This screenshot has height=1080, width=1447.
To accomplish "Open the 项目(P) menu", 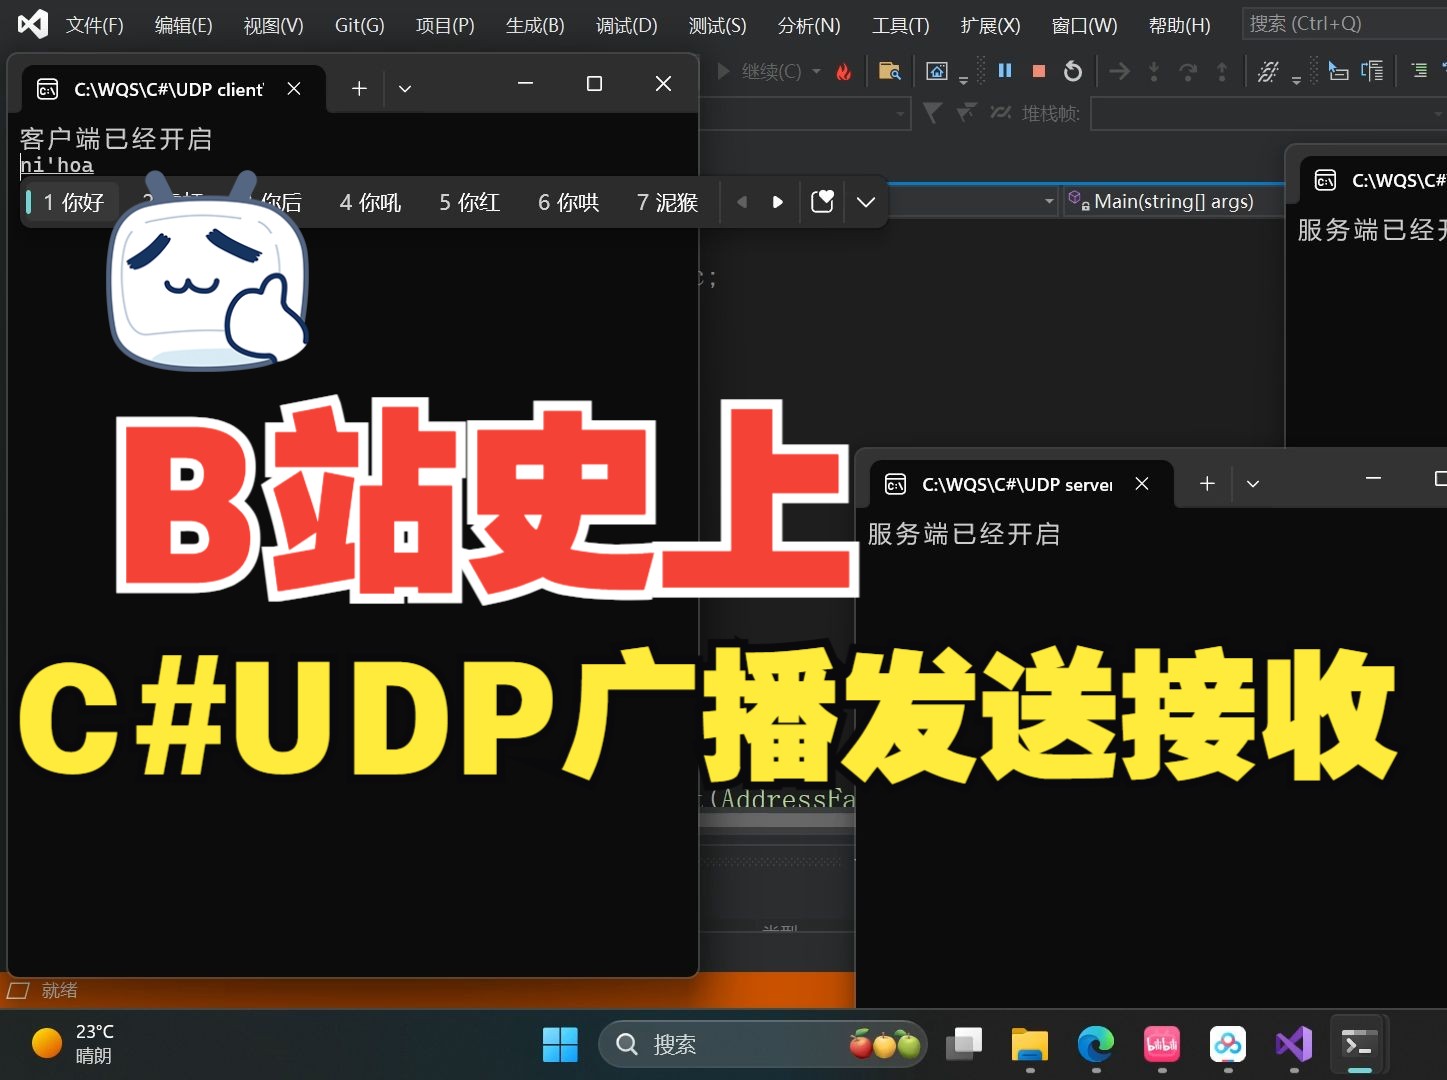I will 445,25.
